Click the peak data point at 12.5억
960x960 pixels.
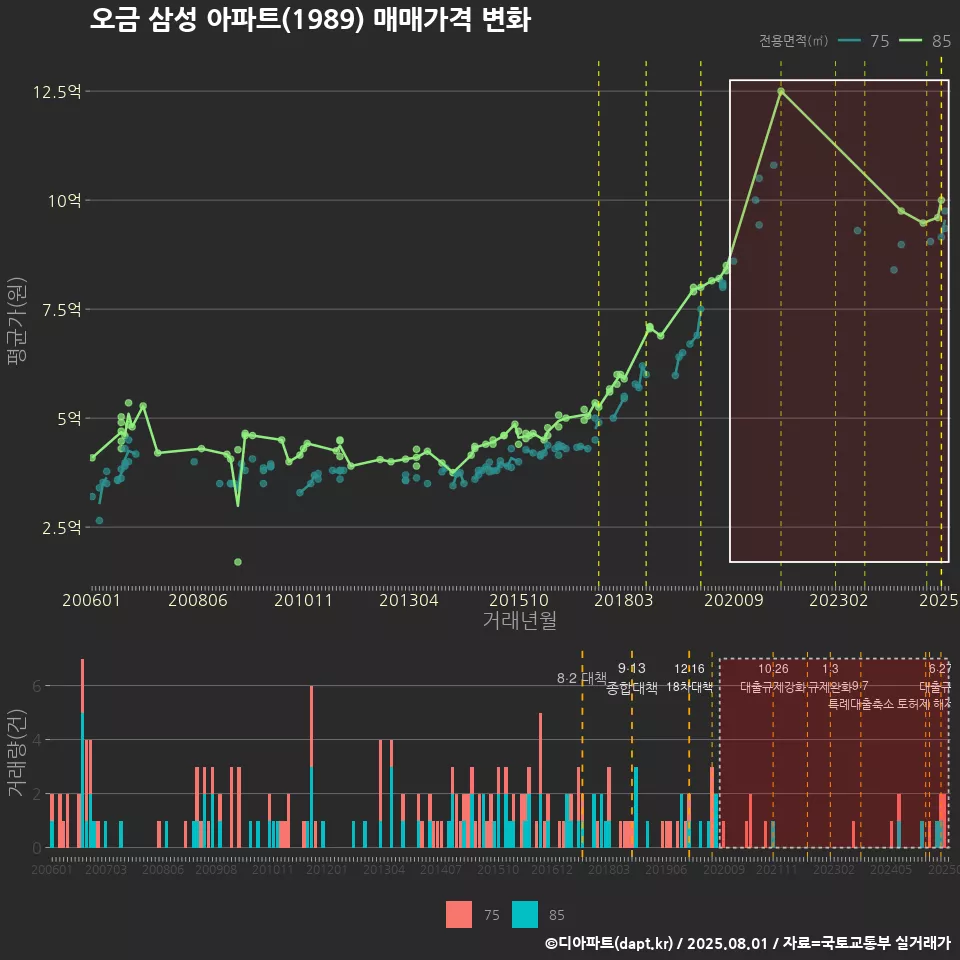(x=781, y=91)
